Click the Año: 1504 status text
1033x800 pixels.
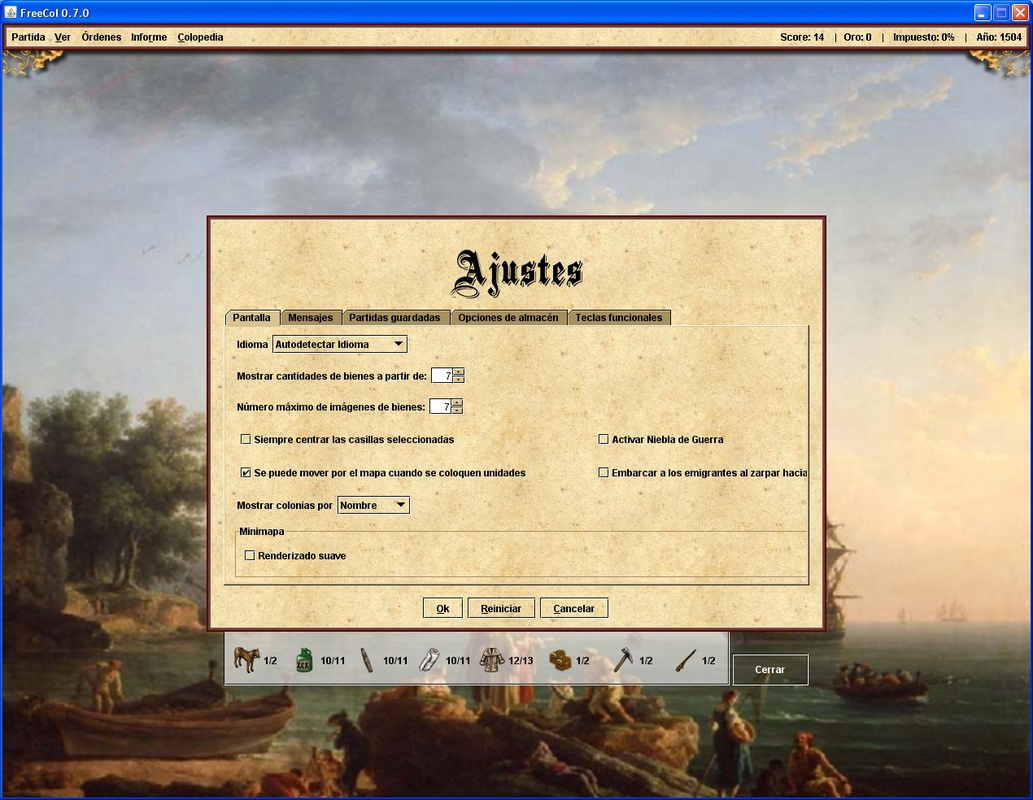coord(999,37)
